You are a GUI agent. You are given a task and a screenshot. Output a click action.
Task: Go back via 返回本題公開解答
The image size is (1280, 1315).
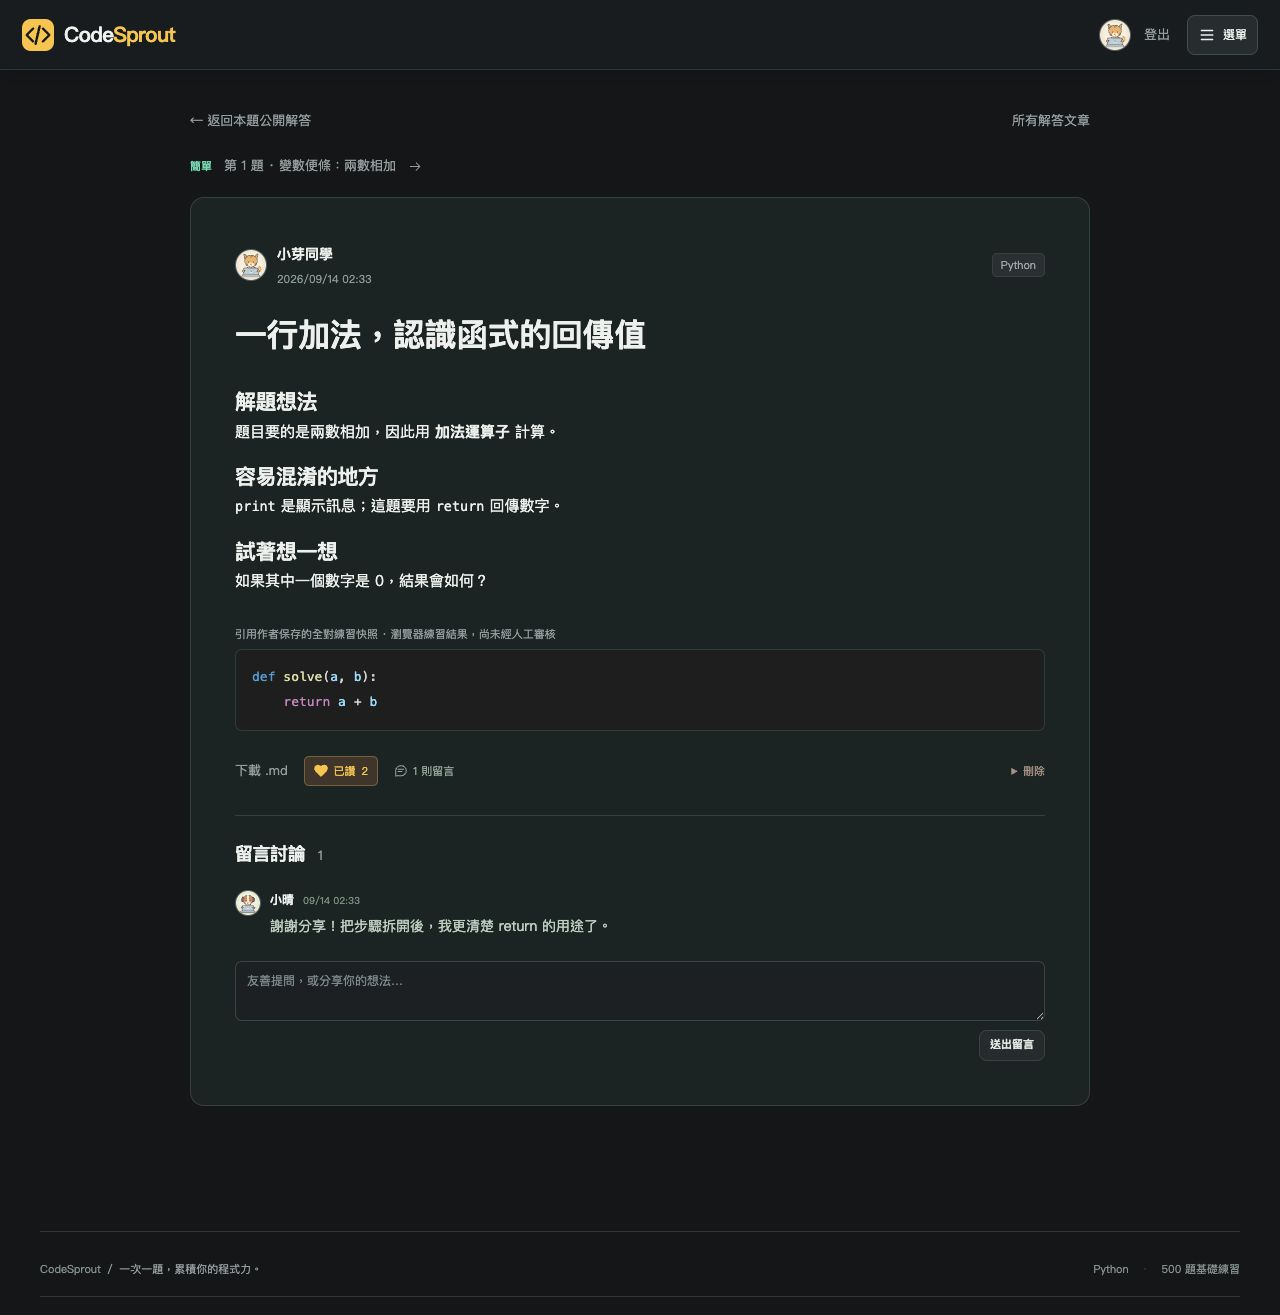click(250, 120)
